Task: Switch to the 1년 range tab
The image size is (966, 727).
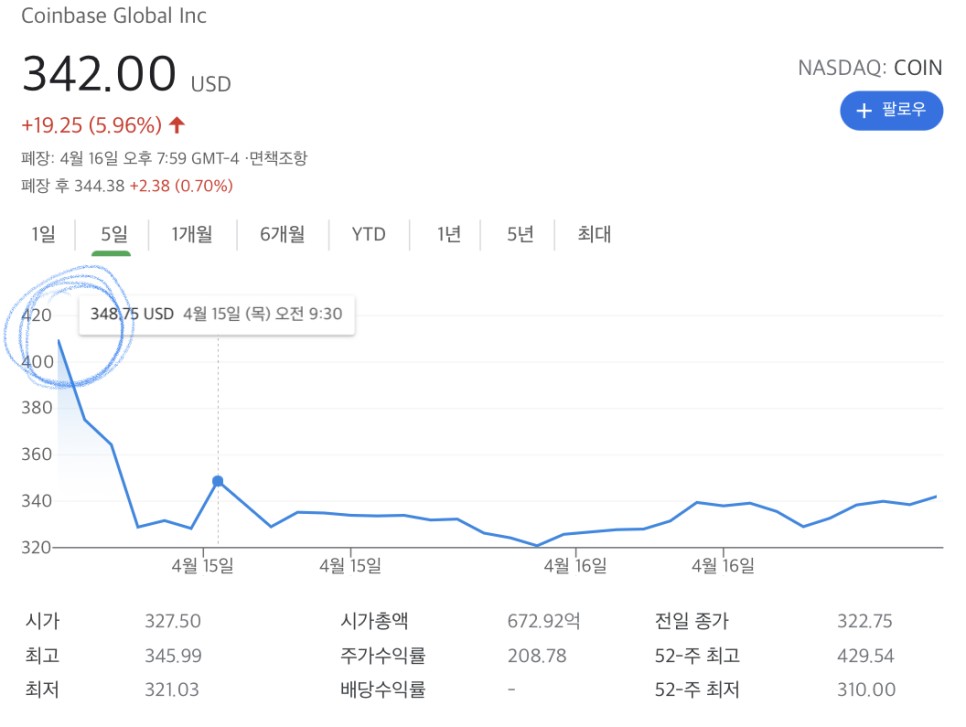Action: pos(448,235)
